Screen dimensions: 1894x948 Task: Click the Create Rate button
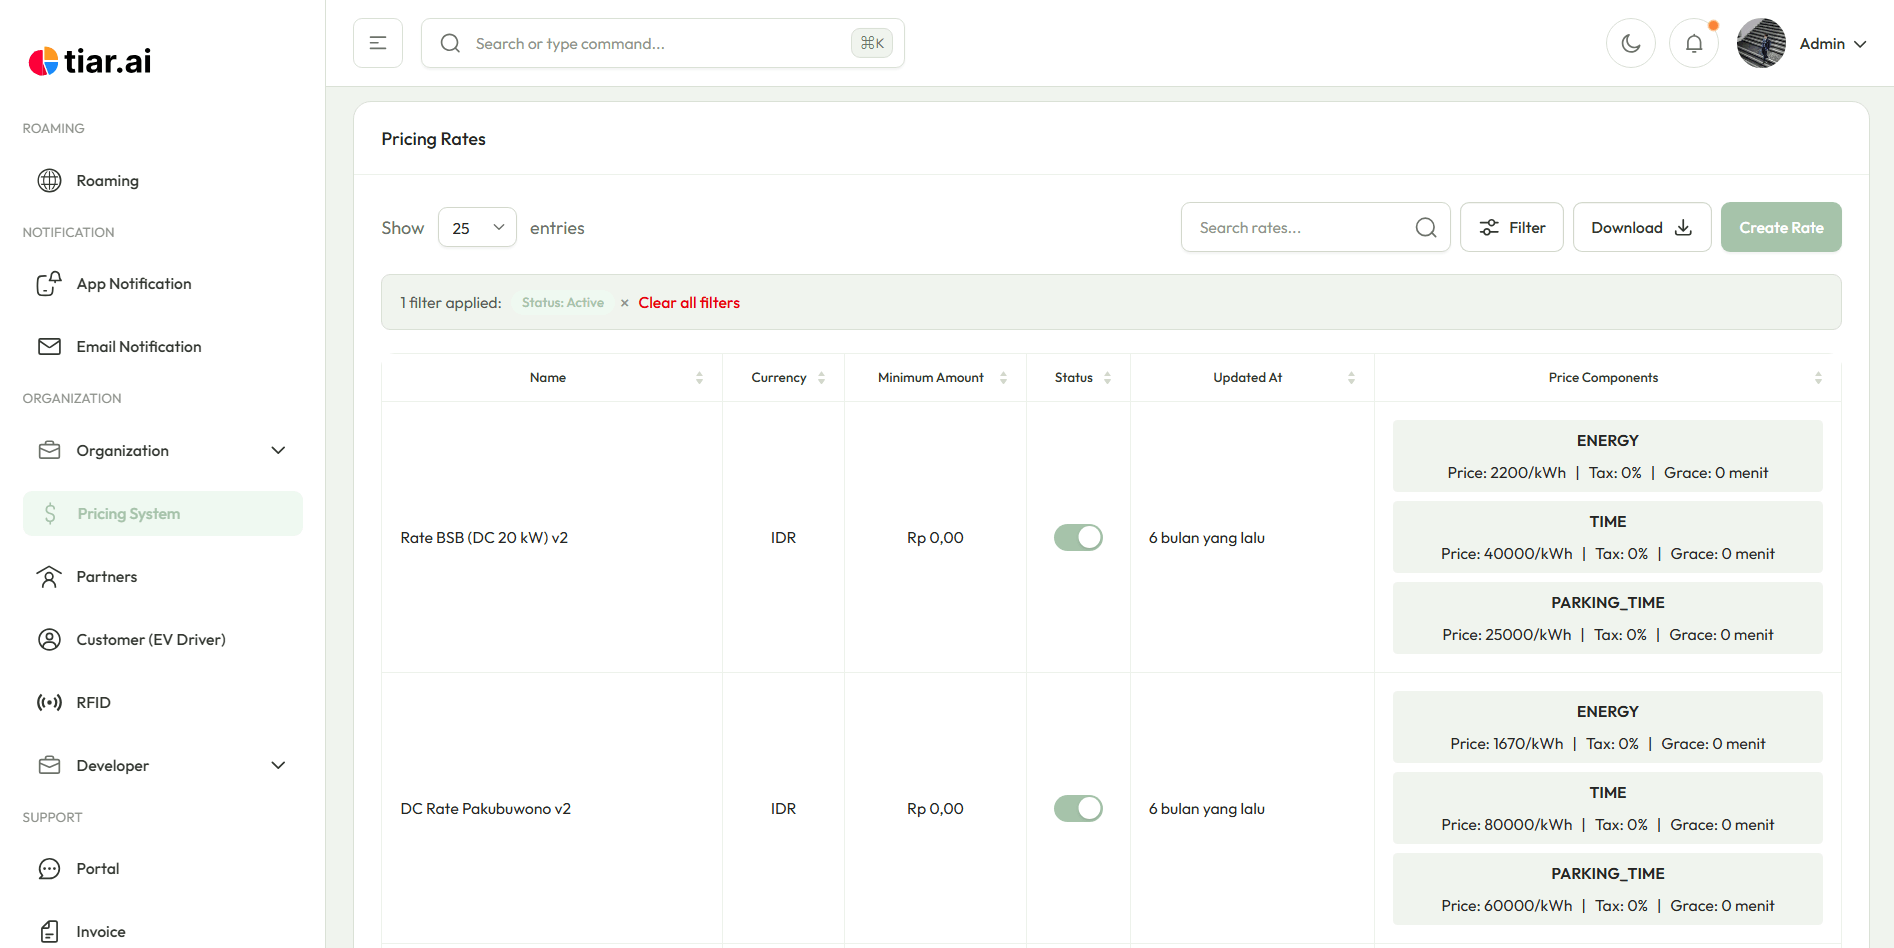[x=1780, y=228]
